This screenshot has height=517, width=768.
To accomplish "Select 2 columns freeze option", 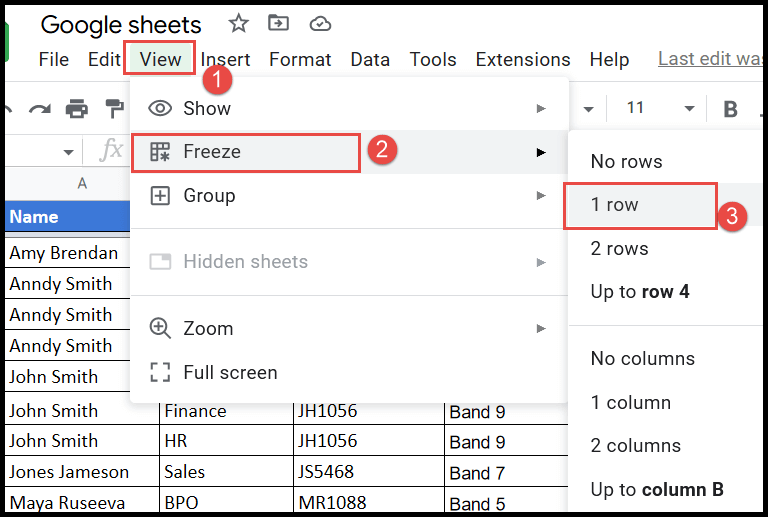I will click(x=666, y=446).
